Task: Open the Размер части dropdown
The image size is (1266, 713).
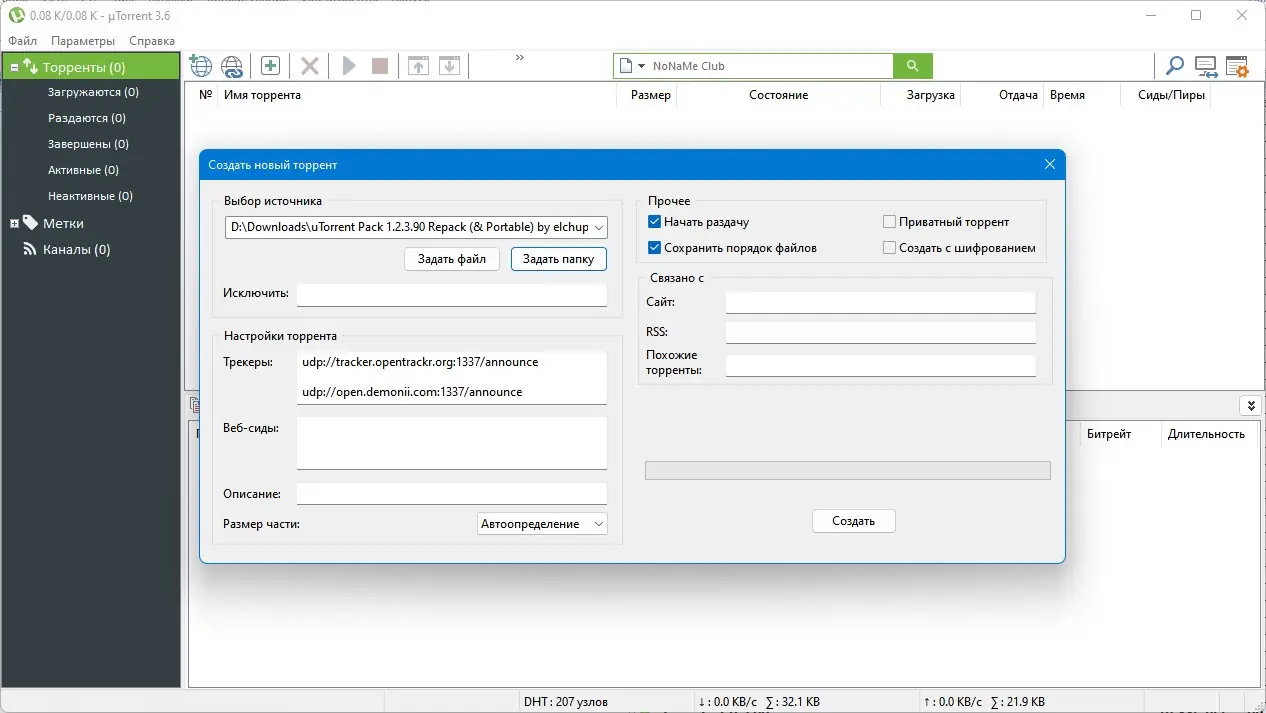Action: [598, 523]
